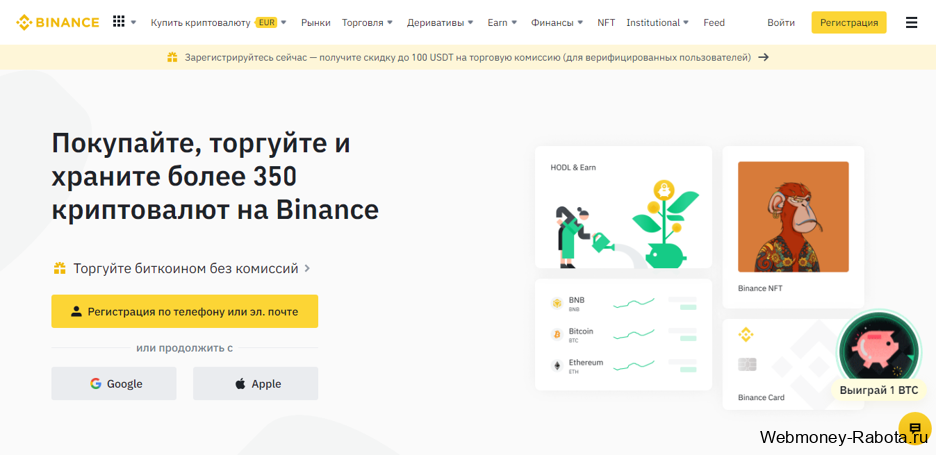Follow the arrow in the promo banner
937x455 pixels.
(763, 57)
